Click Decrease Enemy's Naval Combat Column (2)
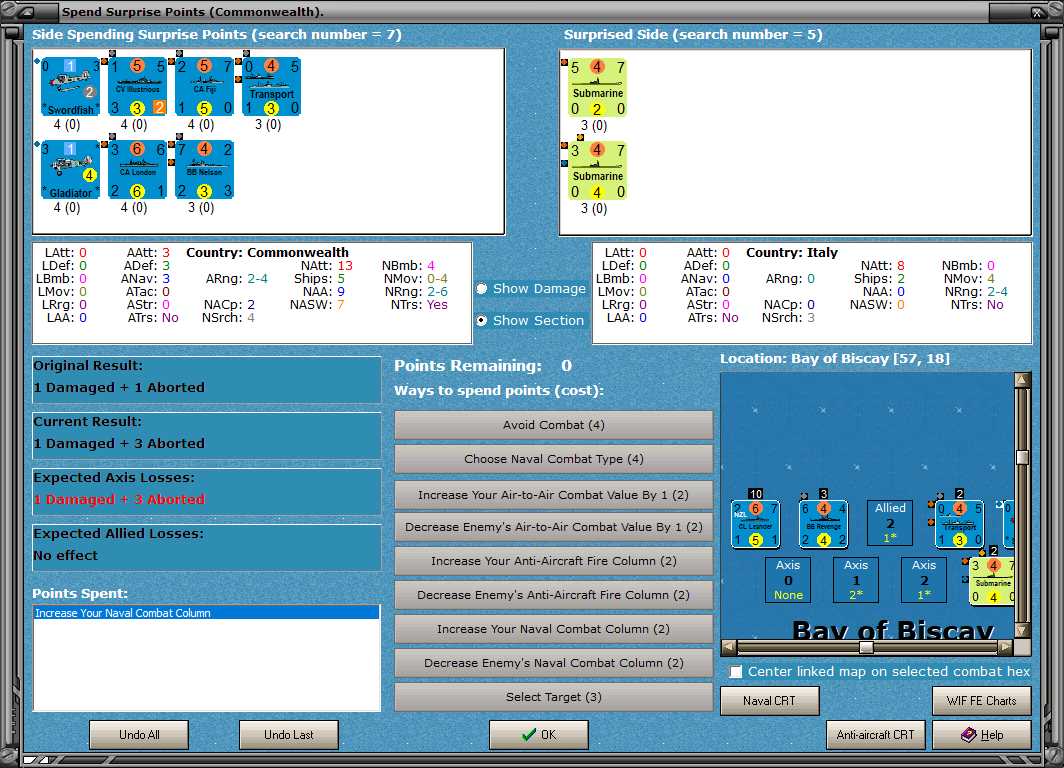 pyautogui.click(x=554, y=663)
